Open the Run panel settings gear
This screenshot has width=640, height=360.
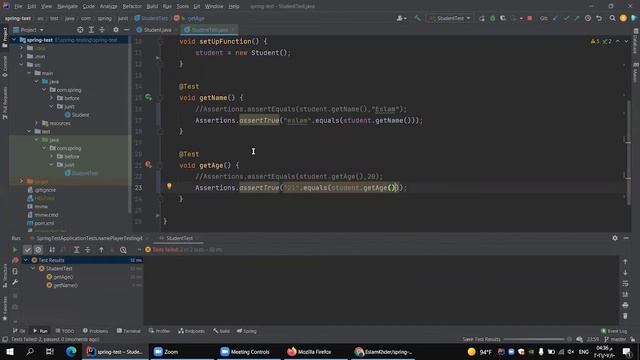(x=615, y=238)
